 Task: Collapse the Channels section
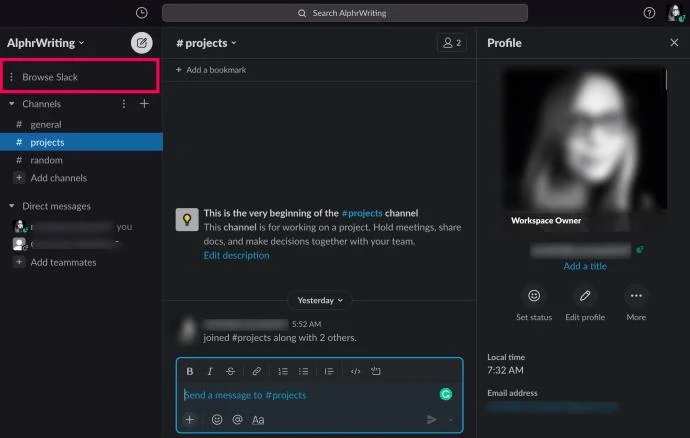point(12,104)
